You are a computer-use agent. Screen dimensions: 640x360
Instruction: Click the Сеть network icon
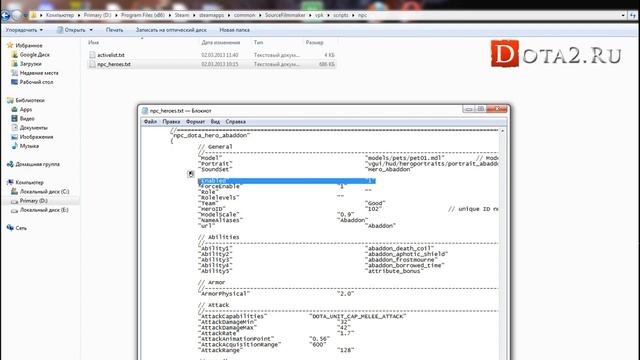10,228
